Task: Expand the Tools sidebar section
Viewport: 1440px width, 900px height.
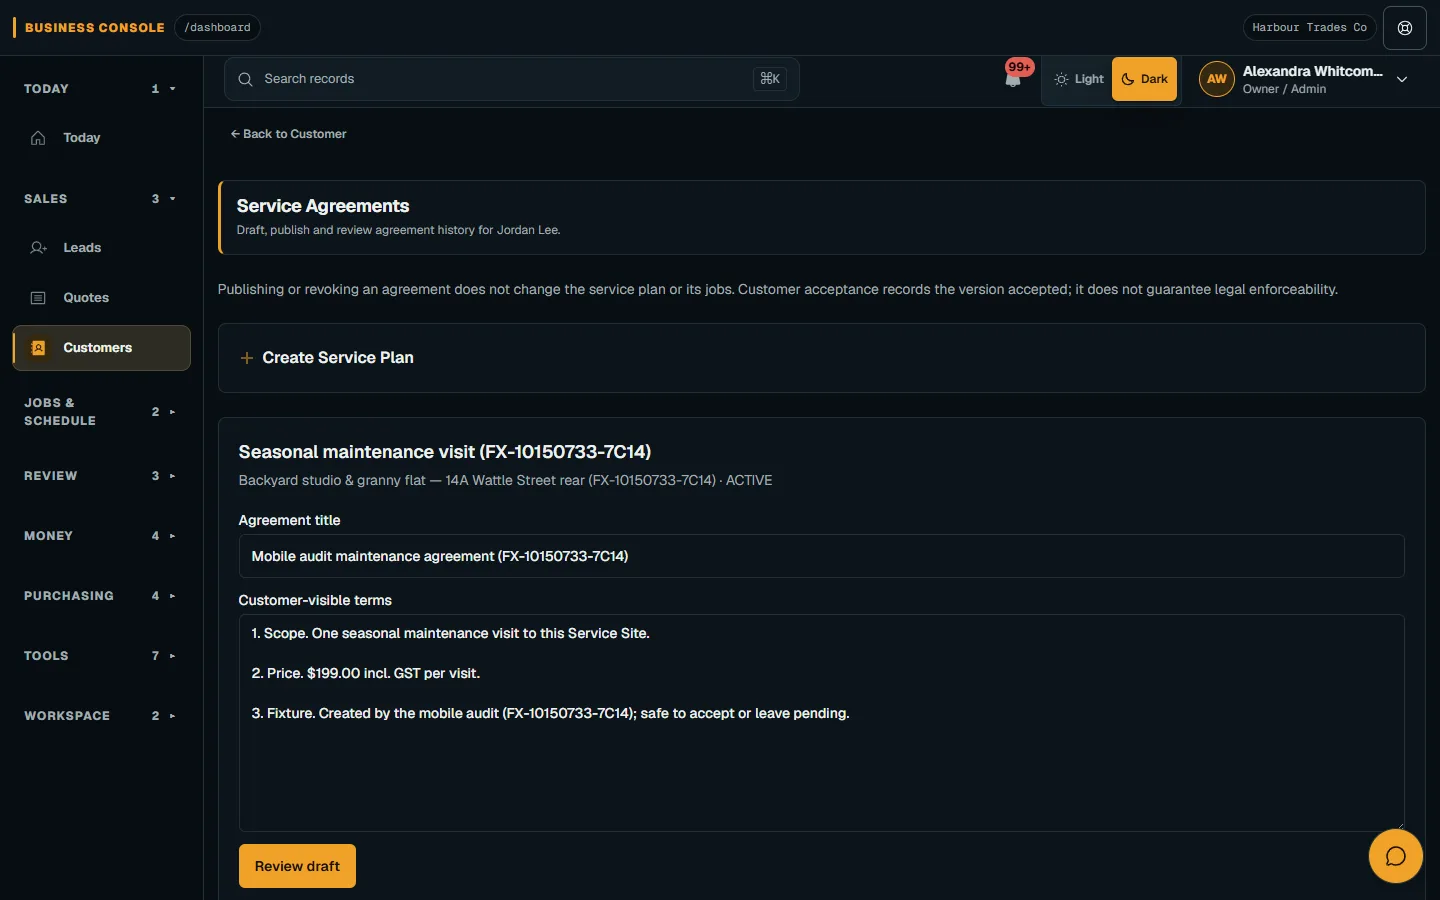Action: tap(100, 656)
